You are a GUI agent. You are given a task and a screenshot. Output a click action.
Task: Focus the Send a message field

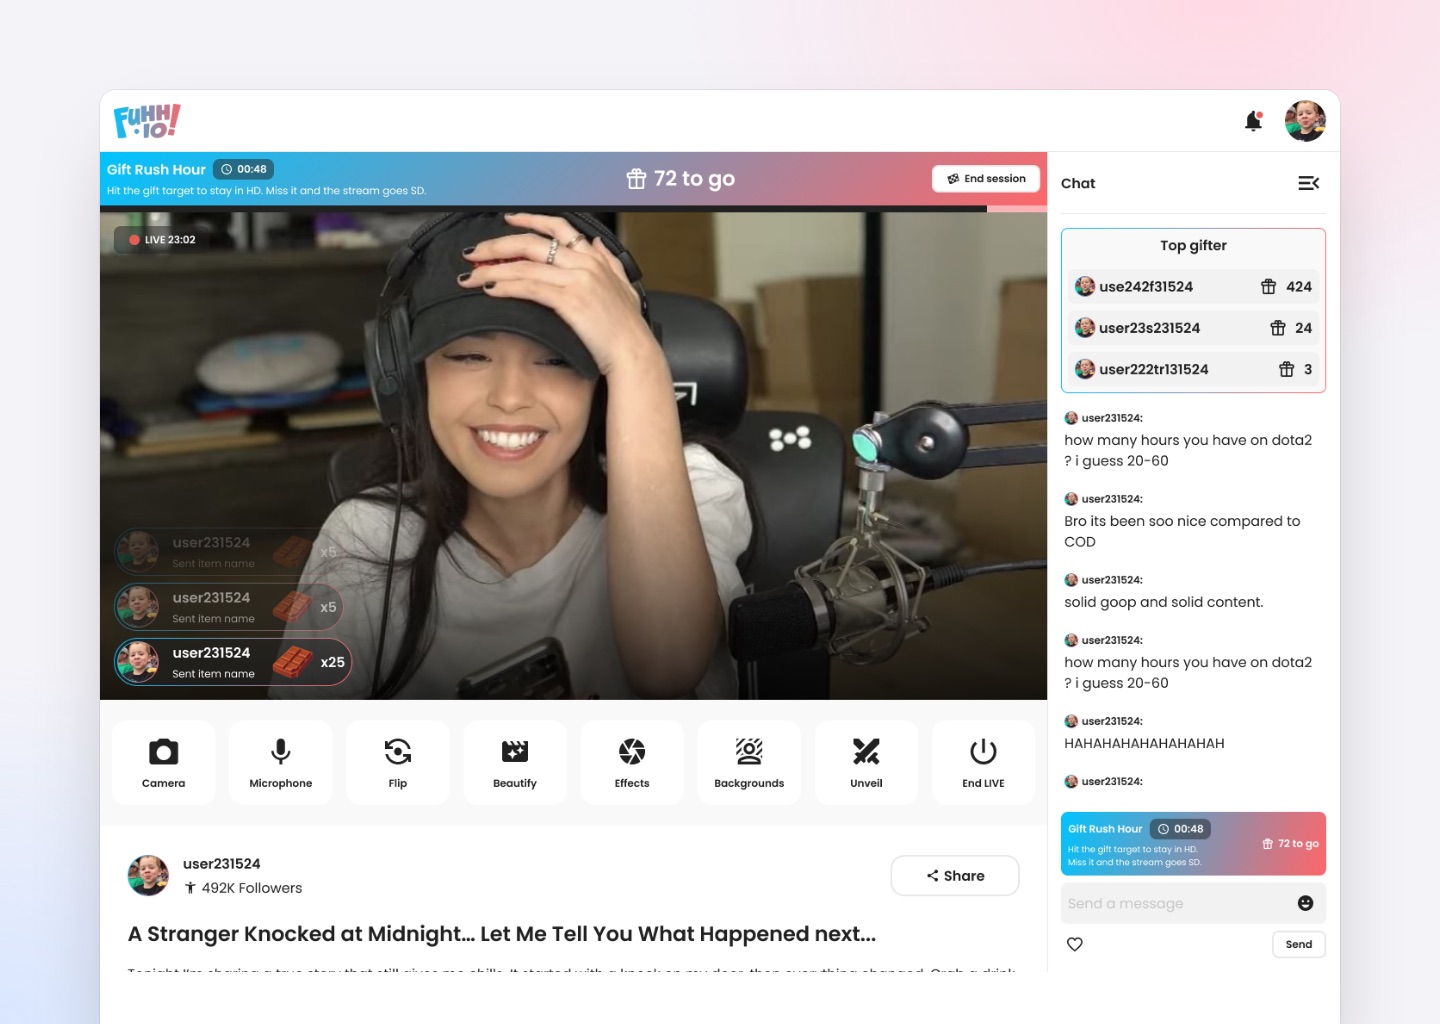(1193, 903)
